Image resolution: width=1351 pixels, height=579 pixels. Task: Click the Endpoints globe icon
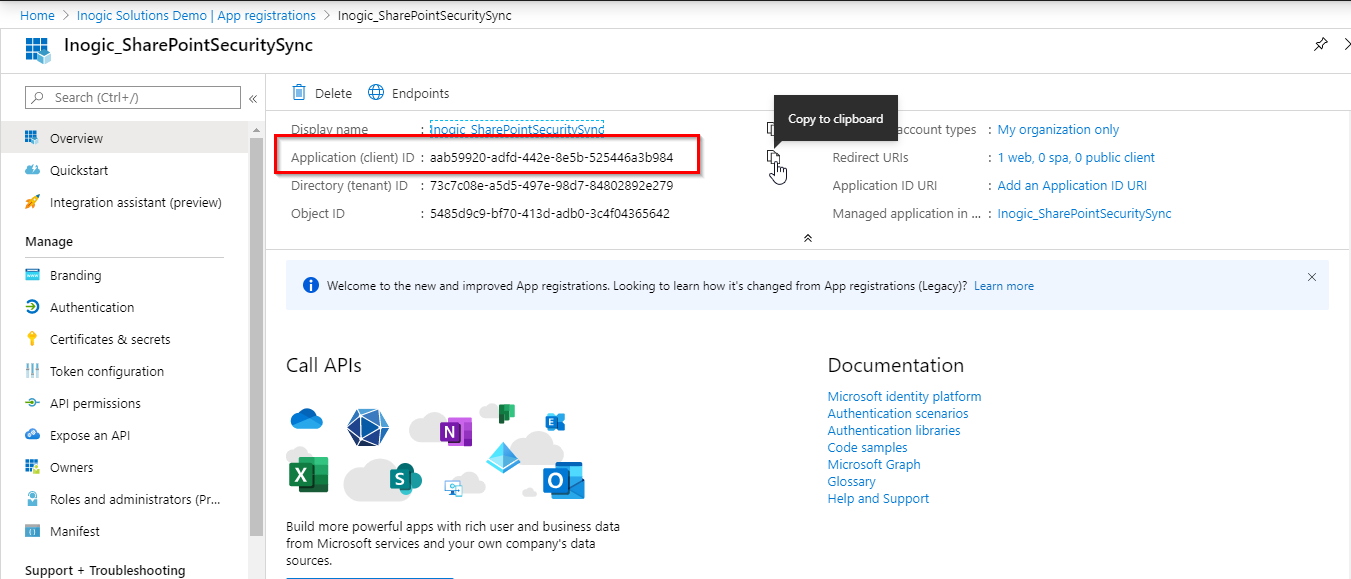point(376,93)
